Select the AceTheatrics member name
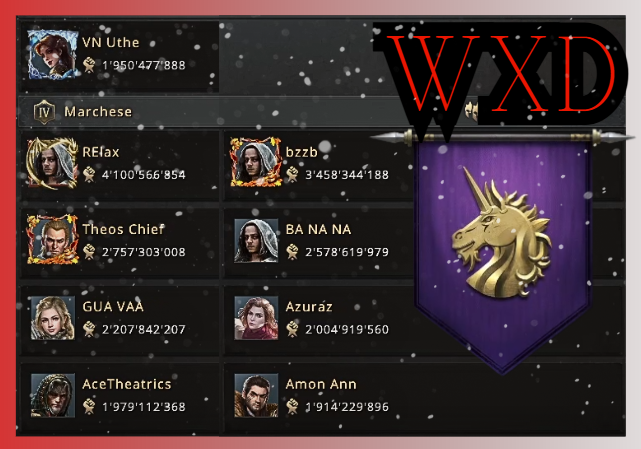 coord(127,384)
